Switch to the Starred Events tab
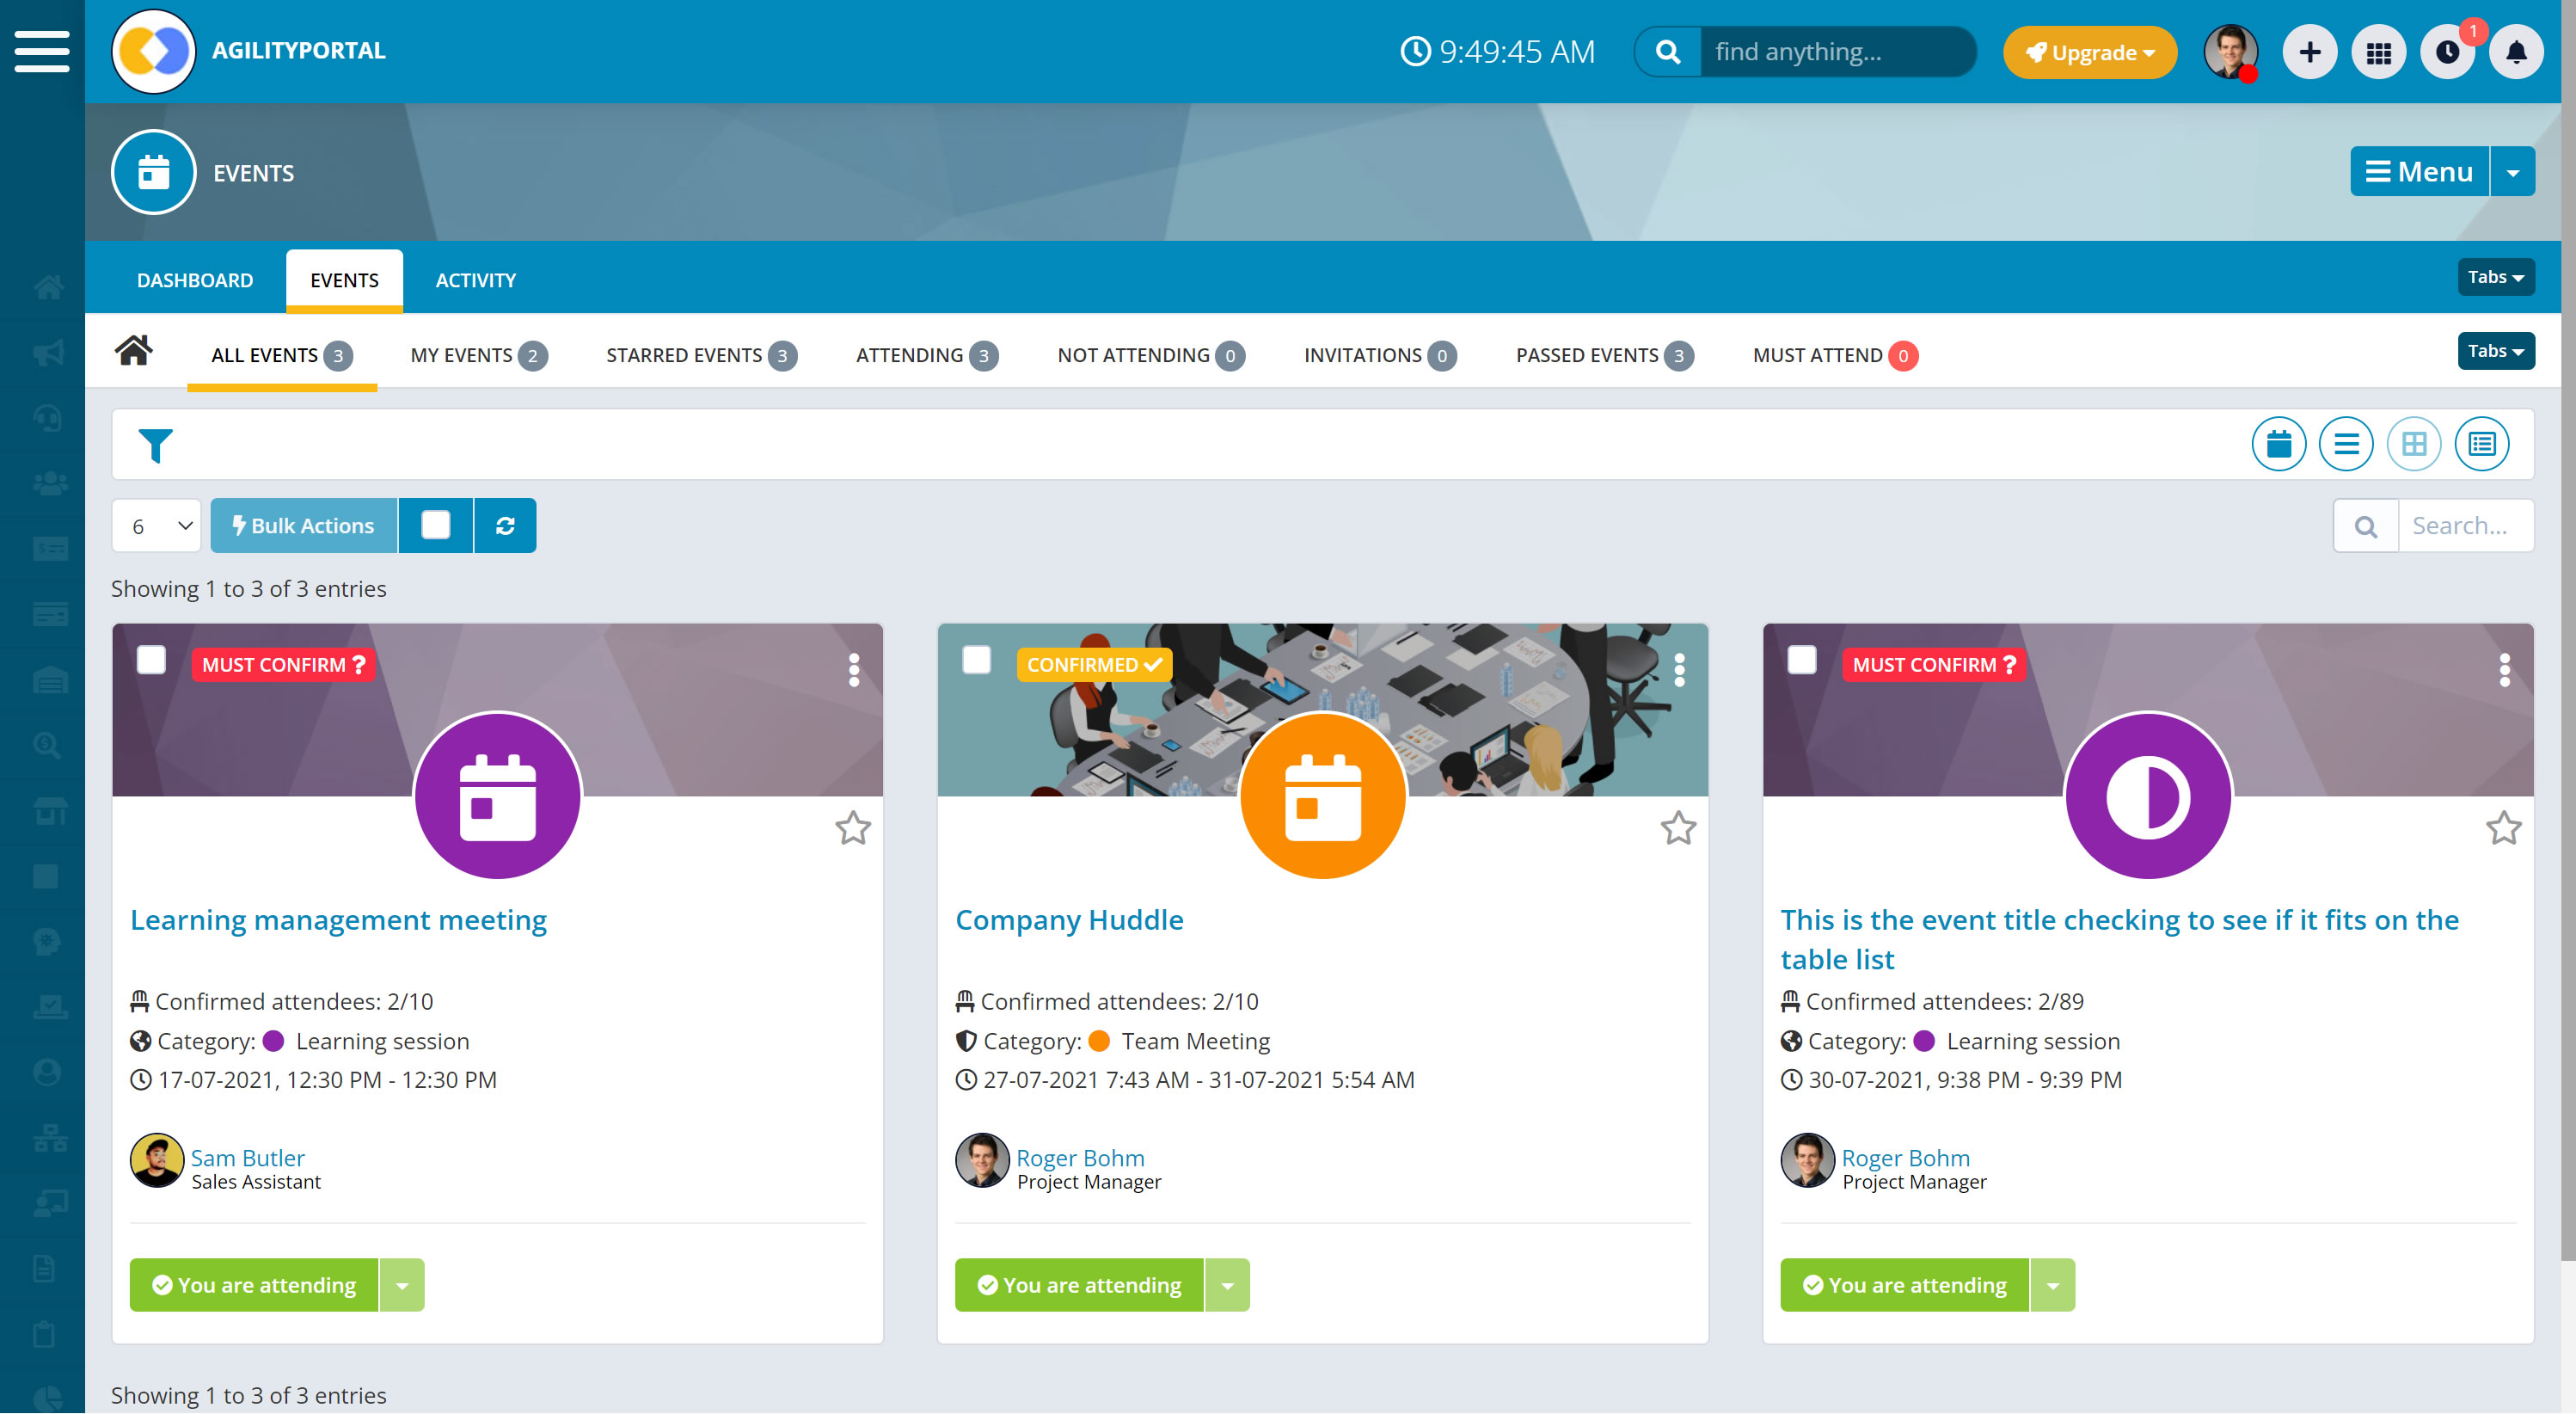The width and height of the screenshot is (2576, 1414). [x=700, y=356]
